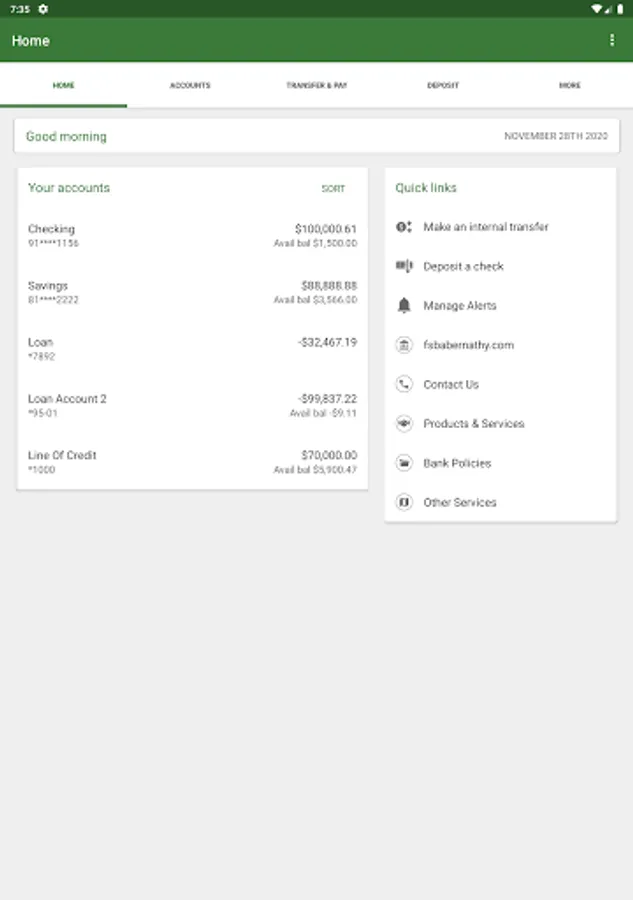The width and height of the screenshot is (633, 900).
Task: Open the Checking account row
Action: pos(192,236)
